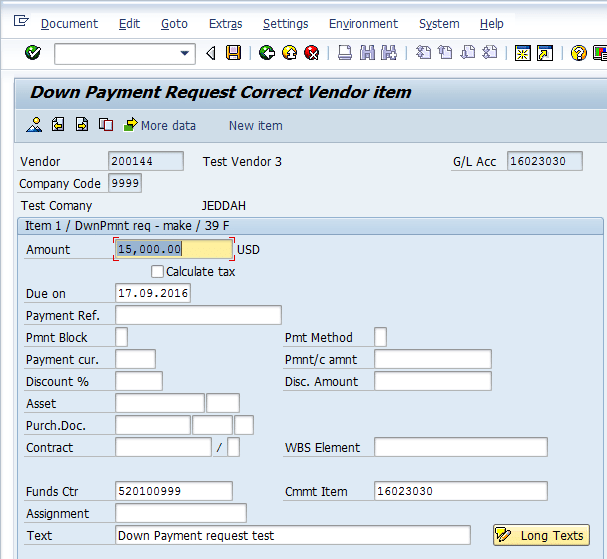
Task: Open the customize local layout icon
Action: 600,53
